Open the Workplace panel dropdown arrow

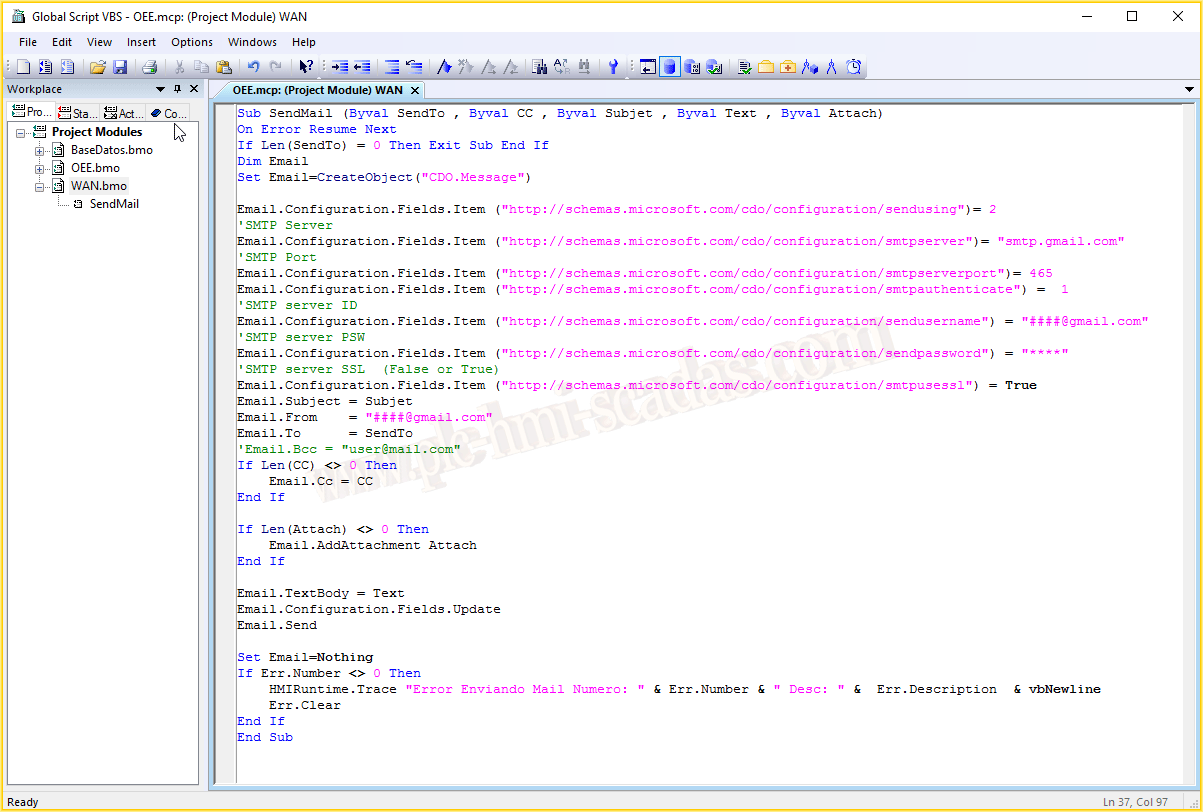click(160, 89)
